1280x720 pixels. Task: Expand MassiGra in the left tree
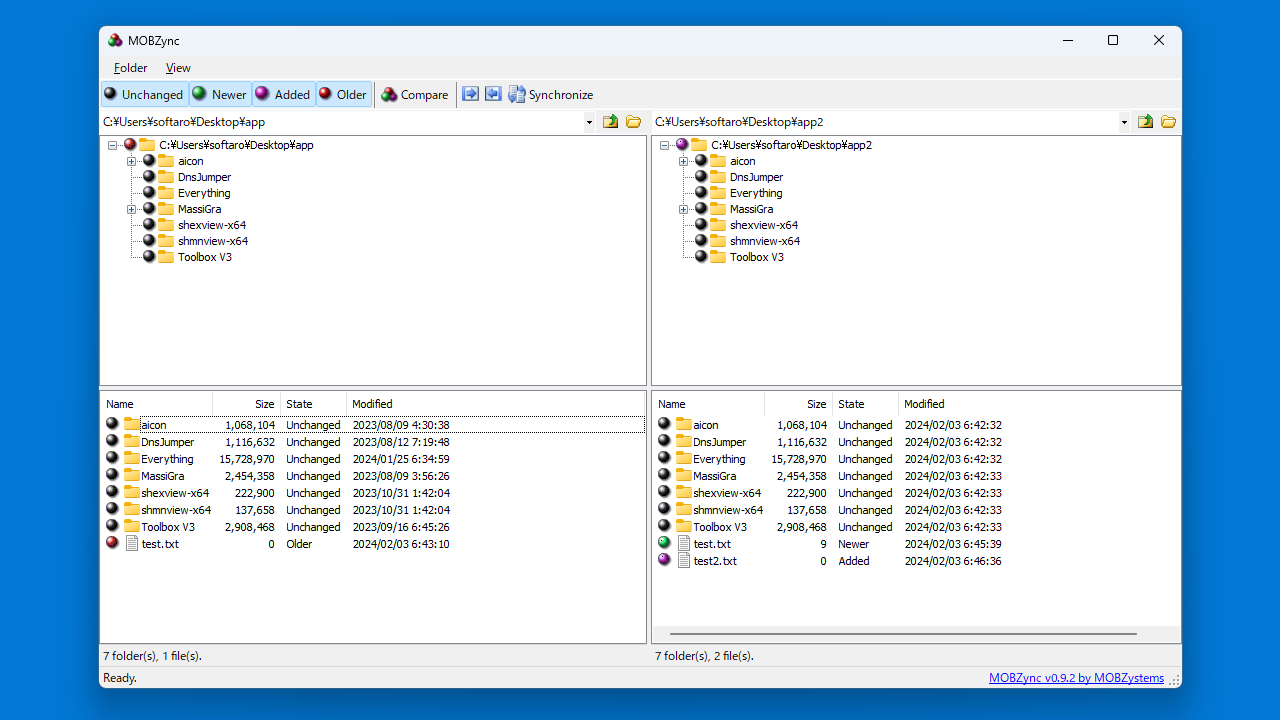click(131, 209)
